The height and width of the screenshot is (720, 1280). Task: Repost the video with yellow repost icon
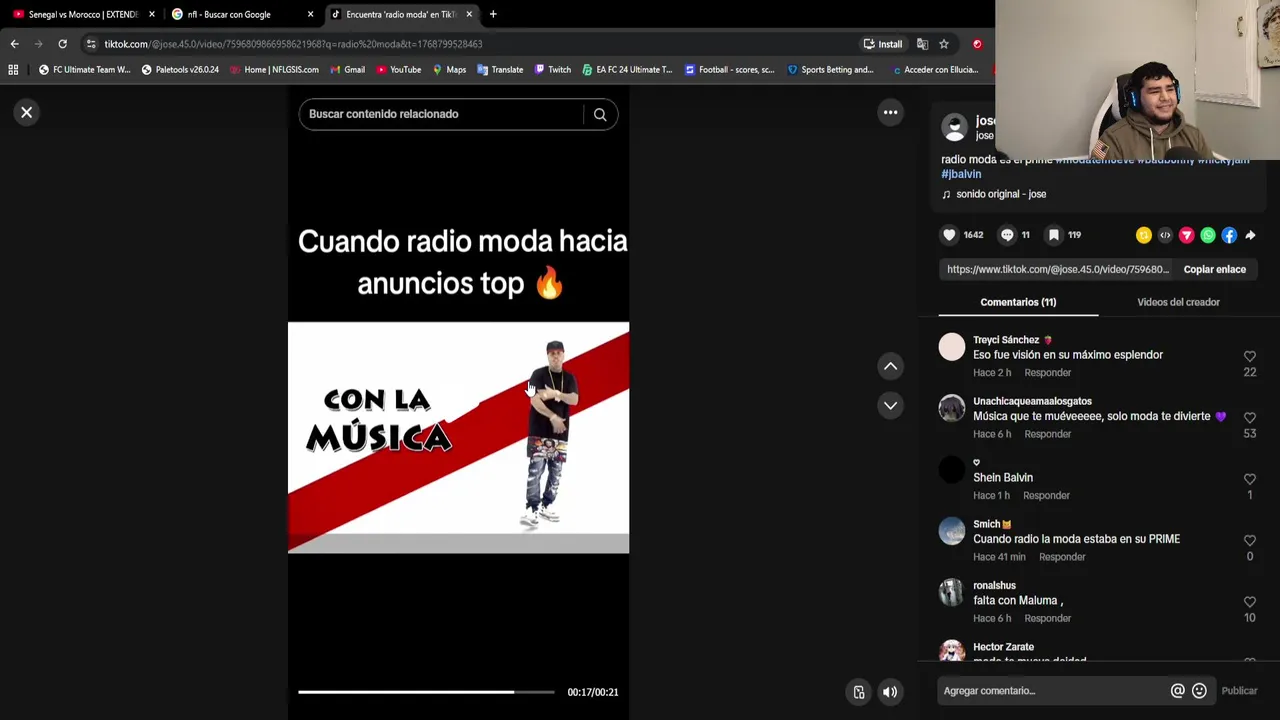click(x=1144, y=235)
